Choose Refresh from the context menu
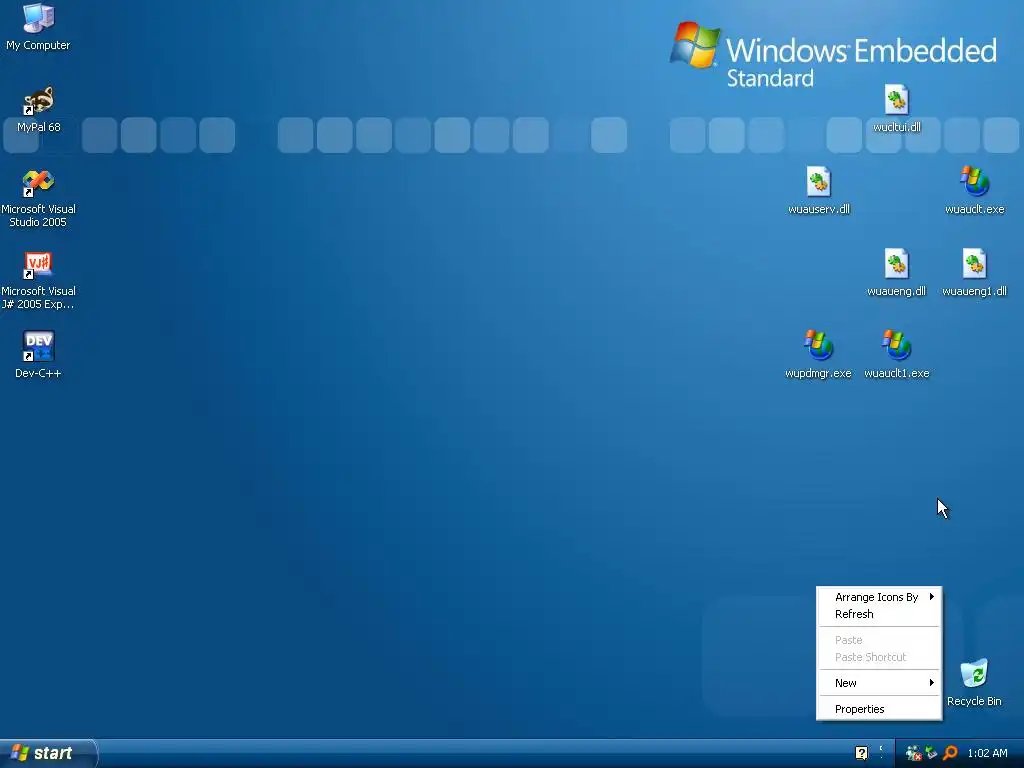The width and height of the screenshot is (1024, 768). (879, 614)
